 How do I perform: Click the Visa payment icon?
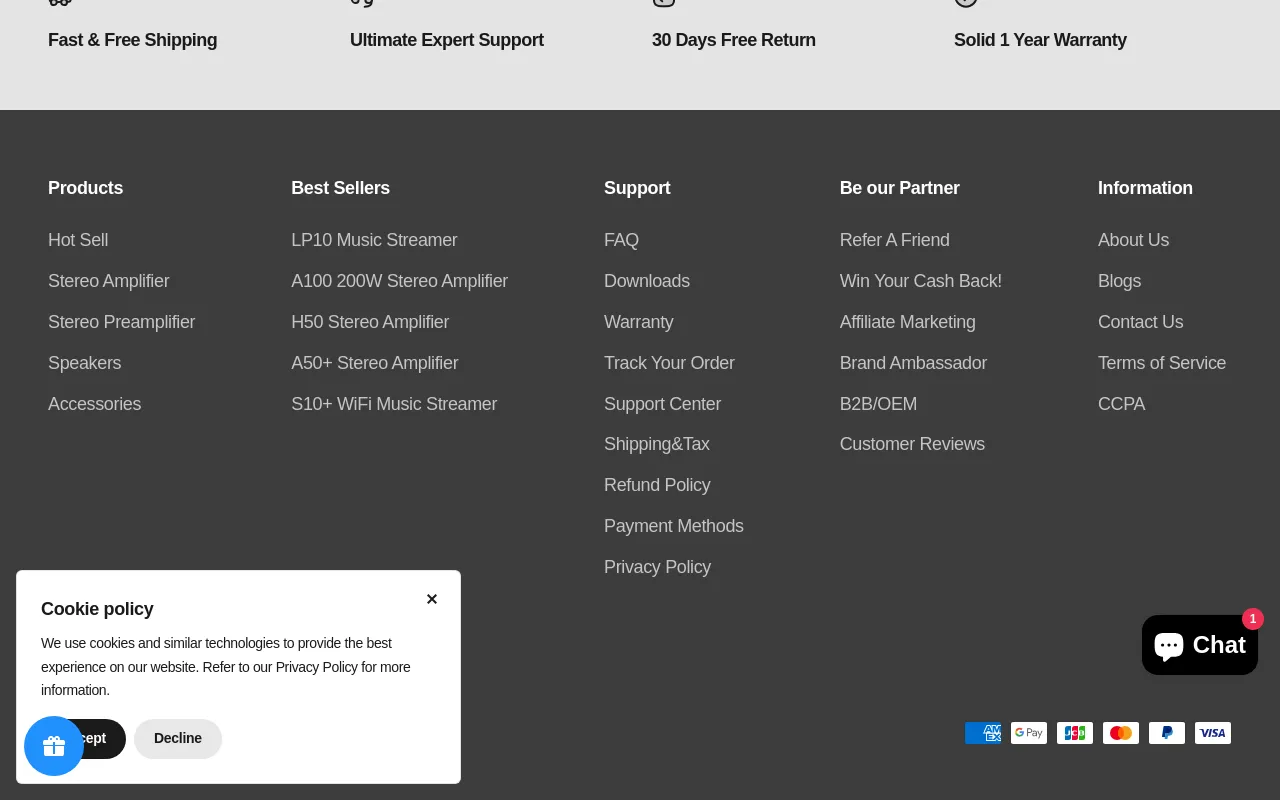coord(1213,733)
